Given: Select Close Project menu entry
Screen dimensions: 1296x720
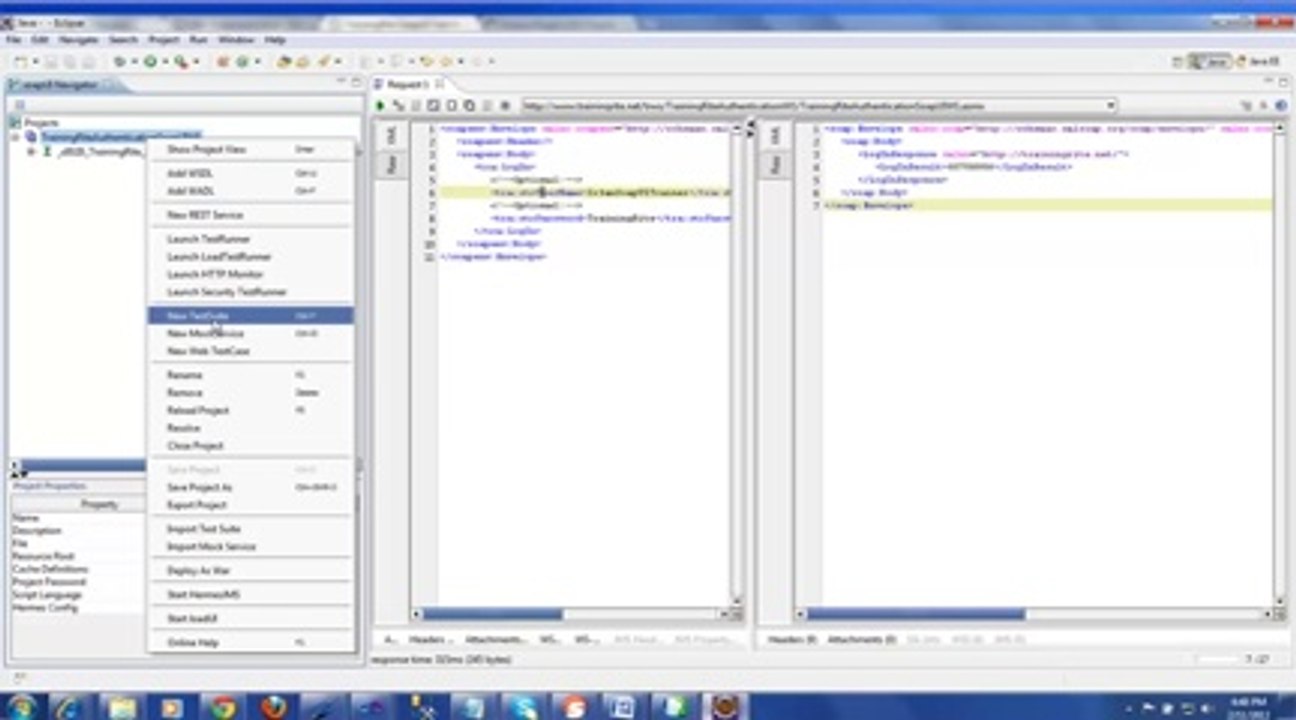Looking at the screenshot, I should (x=250, y=446).
